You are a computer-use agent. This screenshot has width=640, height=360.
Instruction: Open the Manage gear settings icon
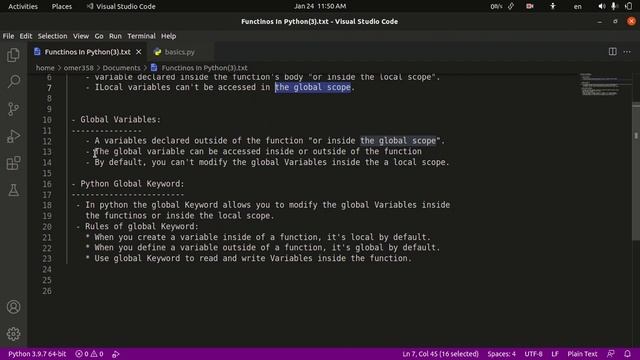pos(13,334)
